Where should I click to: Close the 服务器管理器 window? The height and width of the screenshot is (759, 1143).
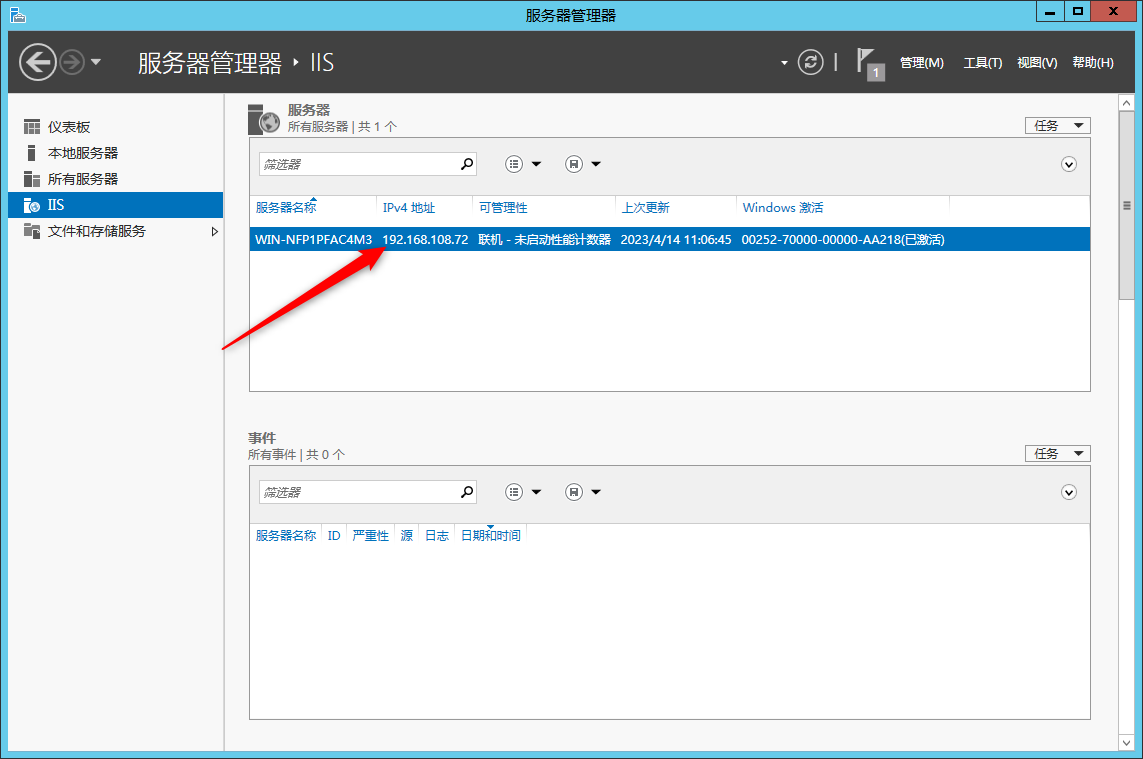[x=1113, y=11]
